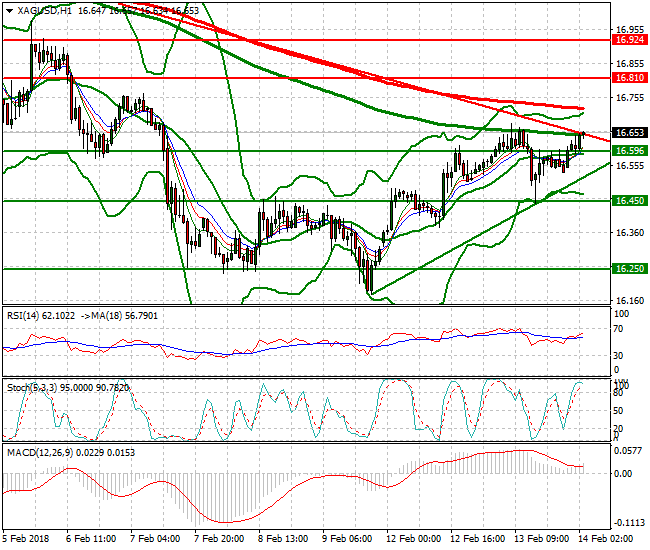
Task: Click the chart menu triangle beside XAGUSD,H1
Action: coord(10,11)
